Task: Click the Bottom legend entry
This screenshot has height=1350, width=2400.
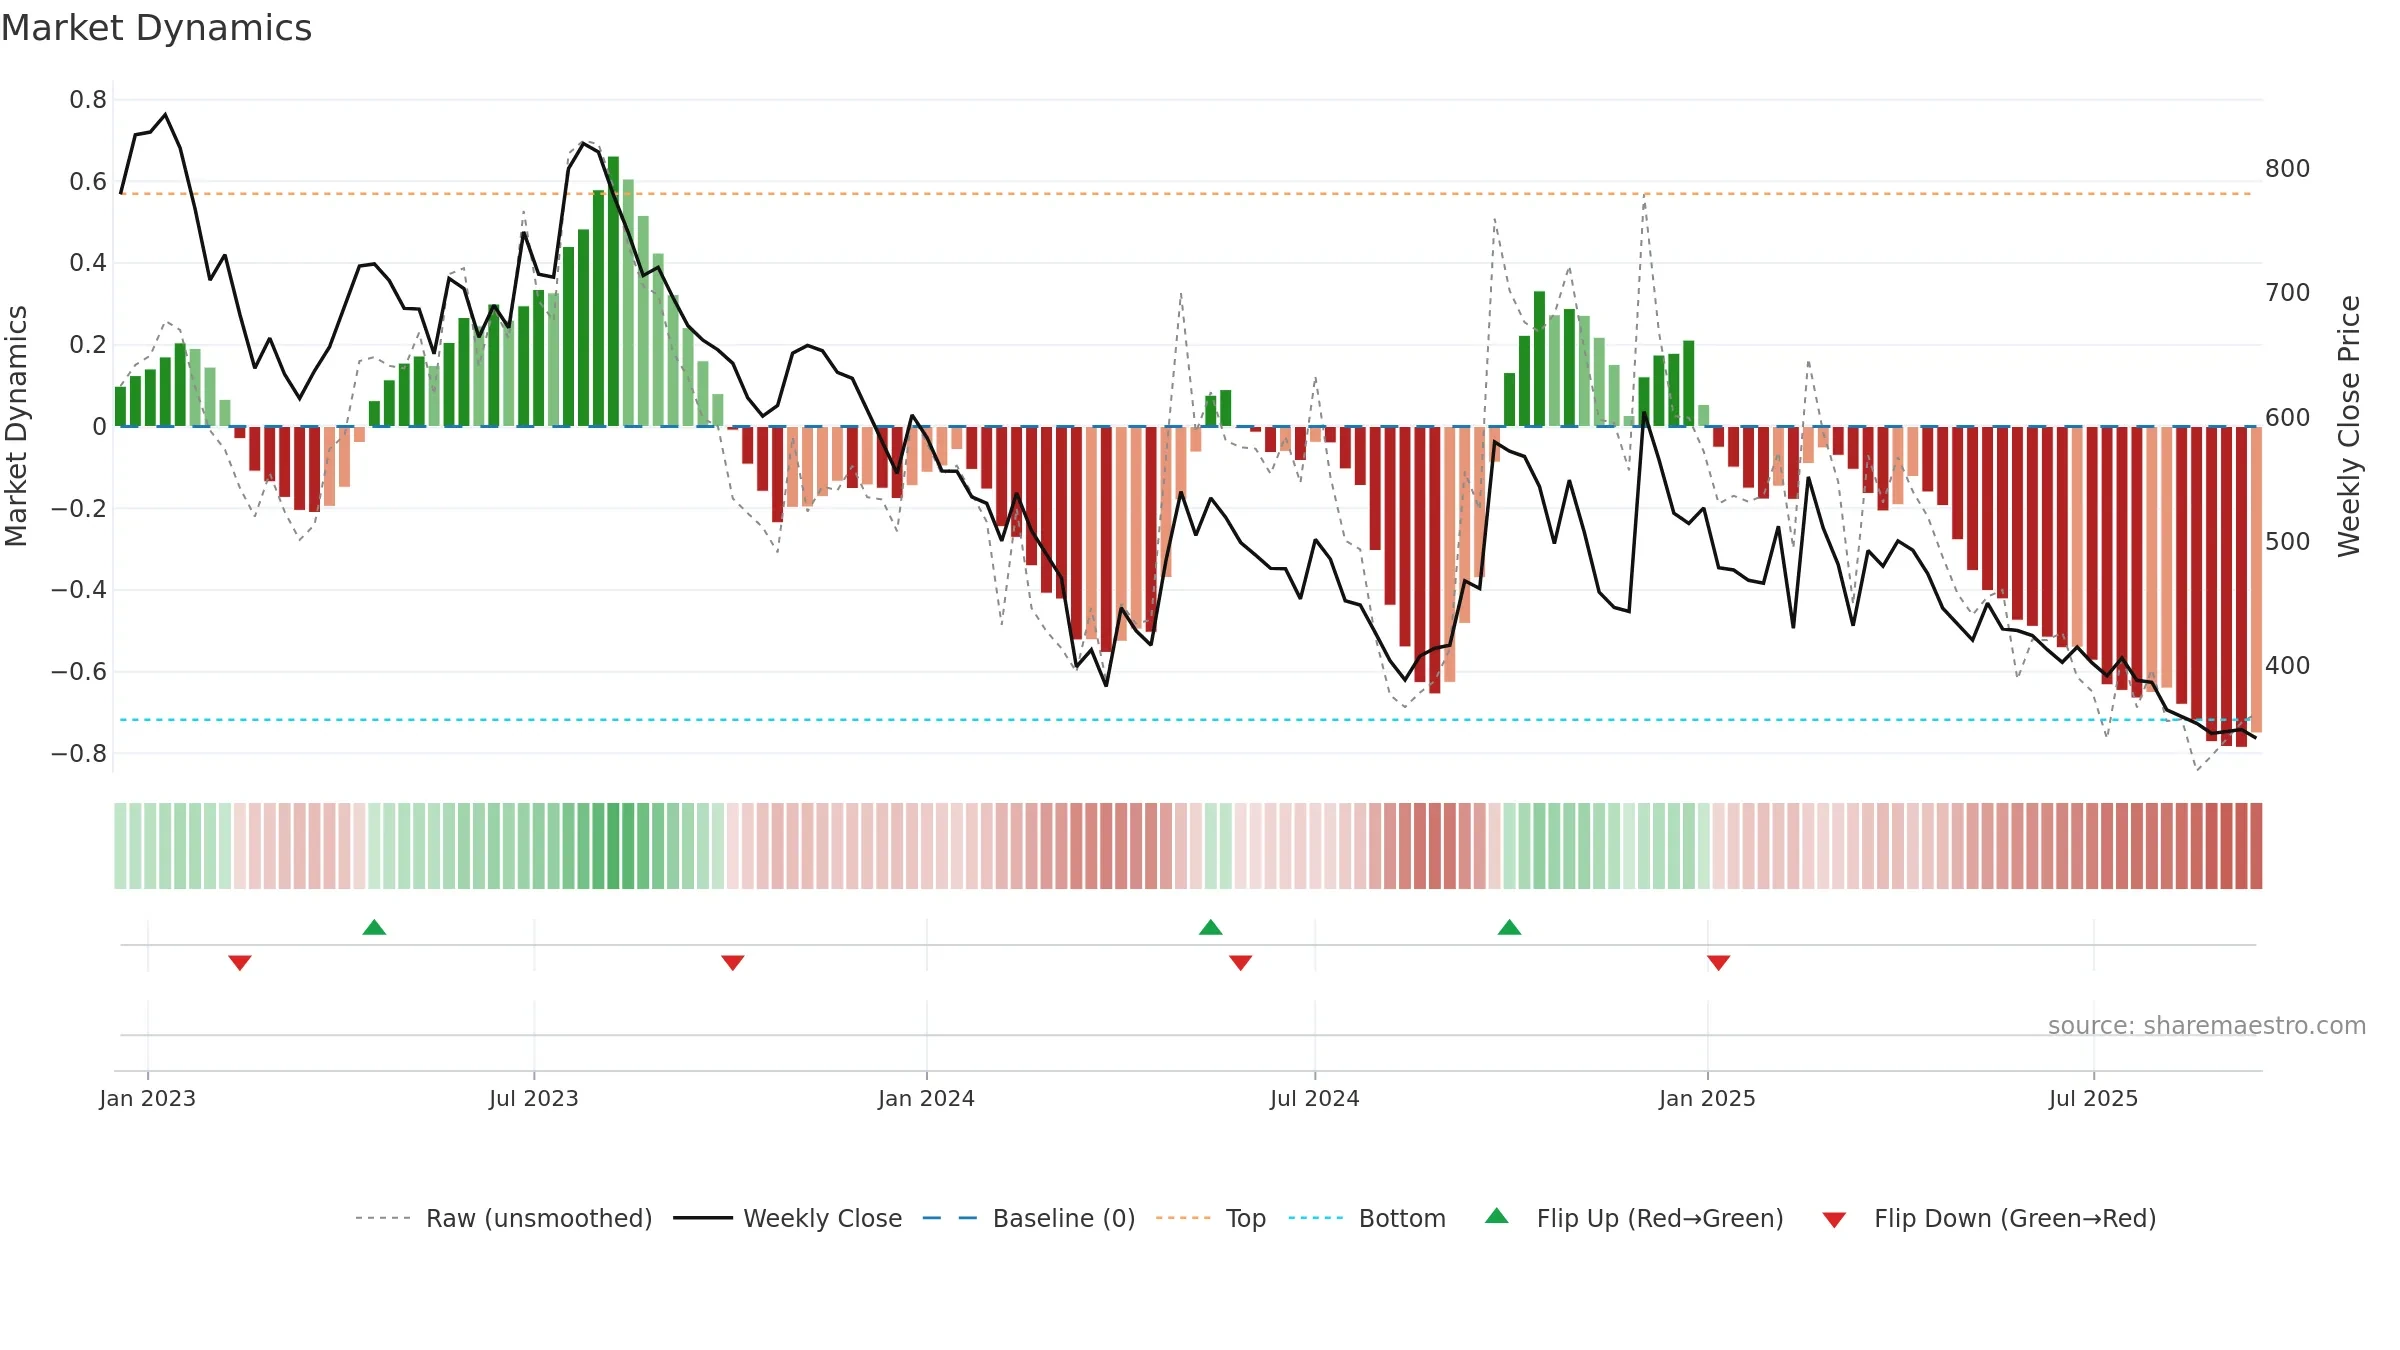Action: [1367, 1218]
